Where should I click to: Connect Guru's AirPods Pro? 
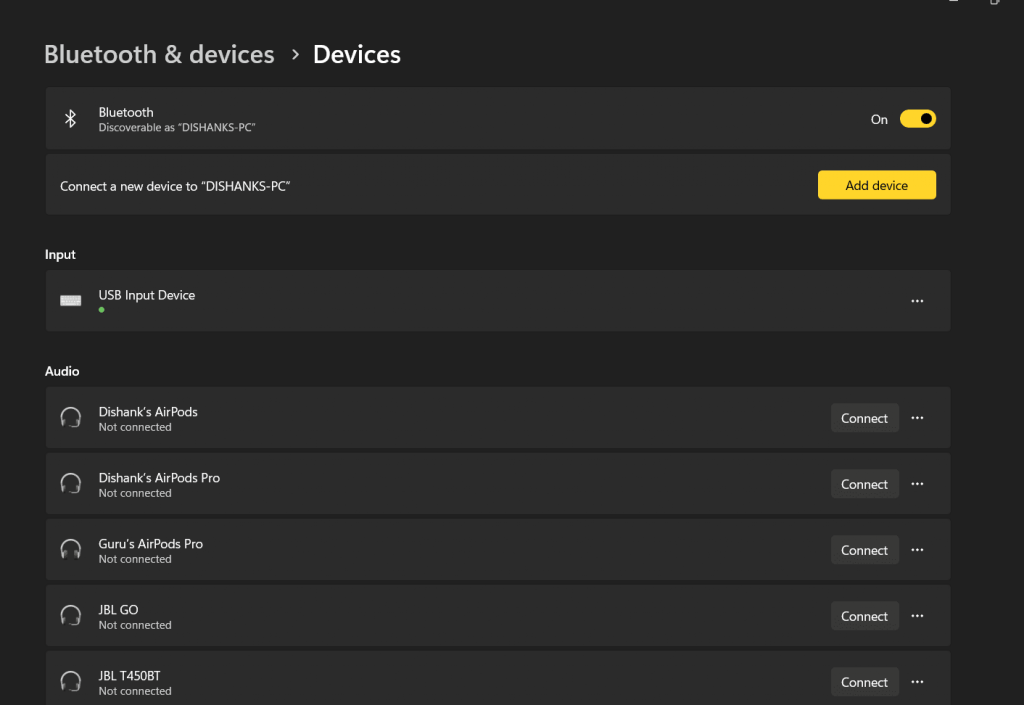[x=864, y=550]
